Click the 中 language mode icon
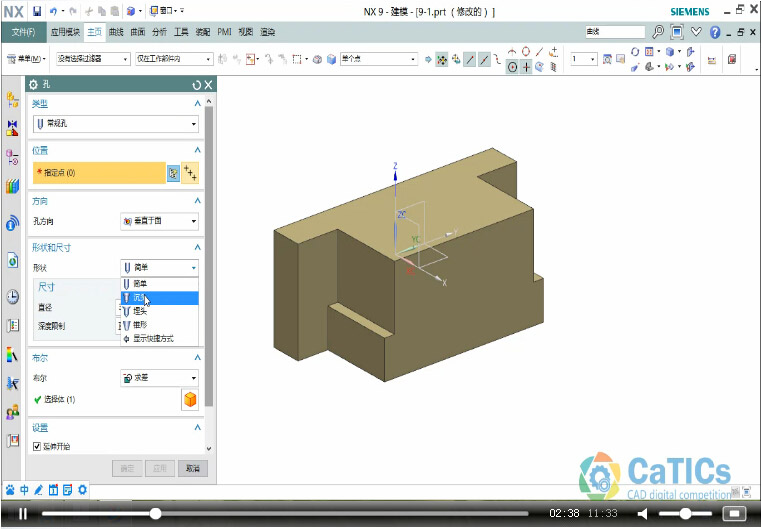This screenshot has height=529, width=762. [x=24, y=490]
